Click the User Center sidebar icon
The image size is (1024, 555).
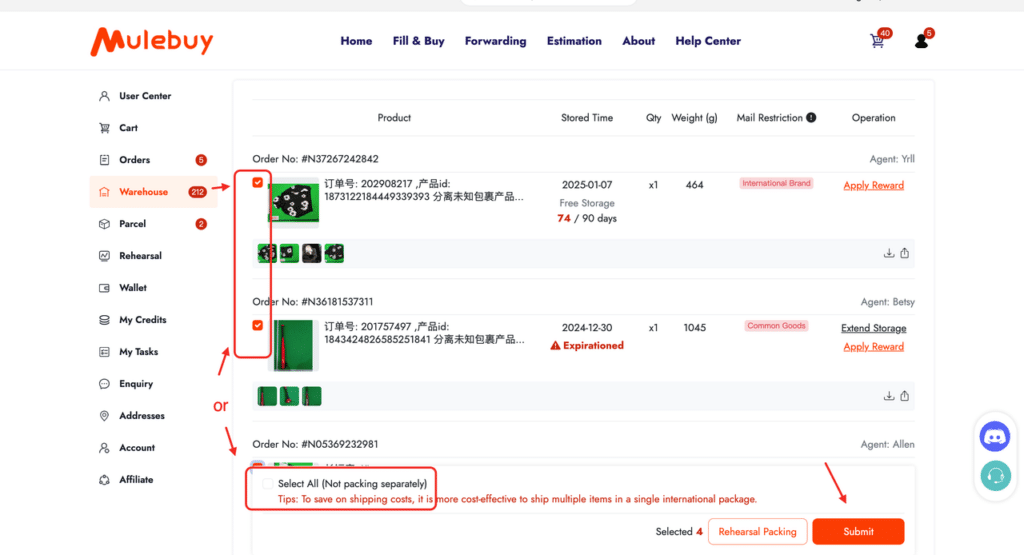tap(104, 96)
